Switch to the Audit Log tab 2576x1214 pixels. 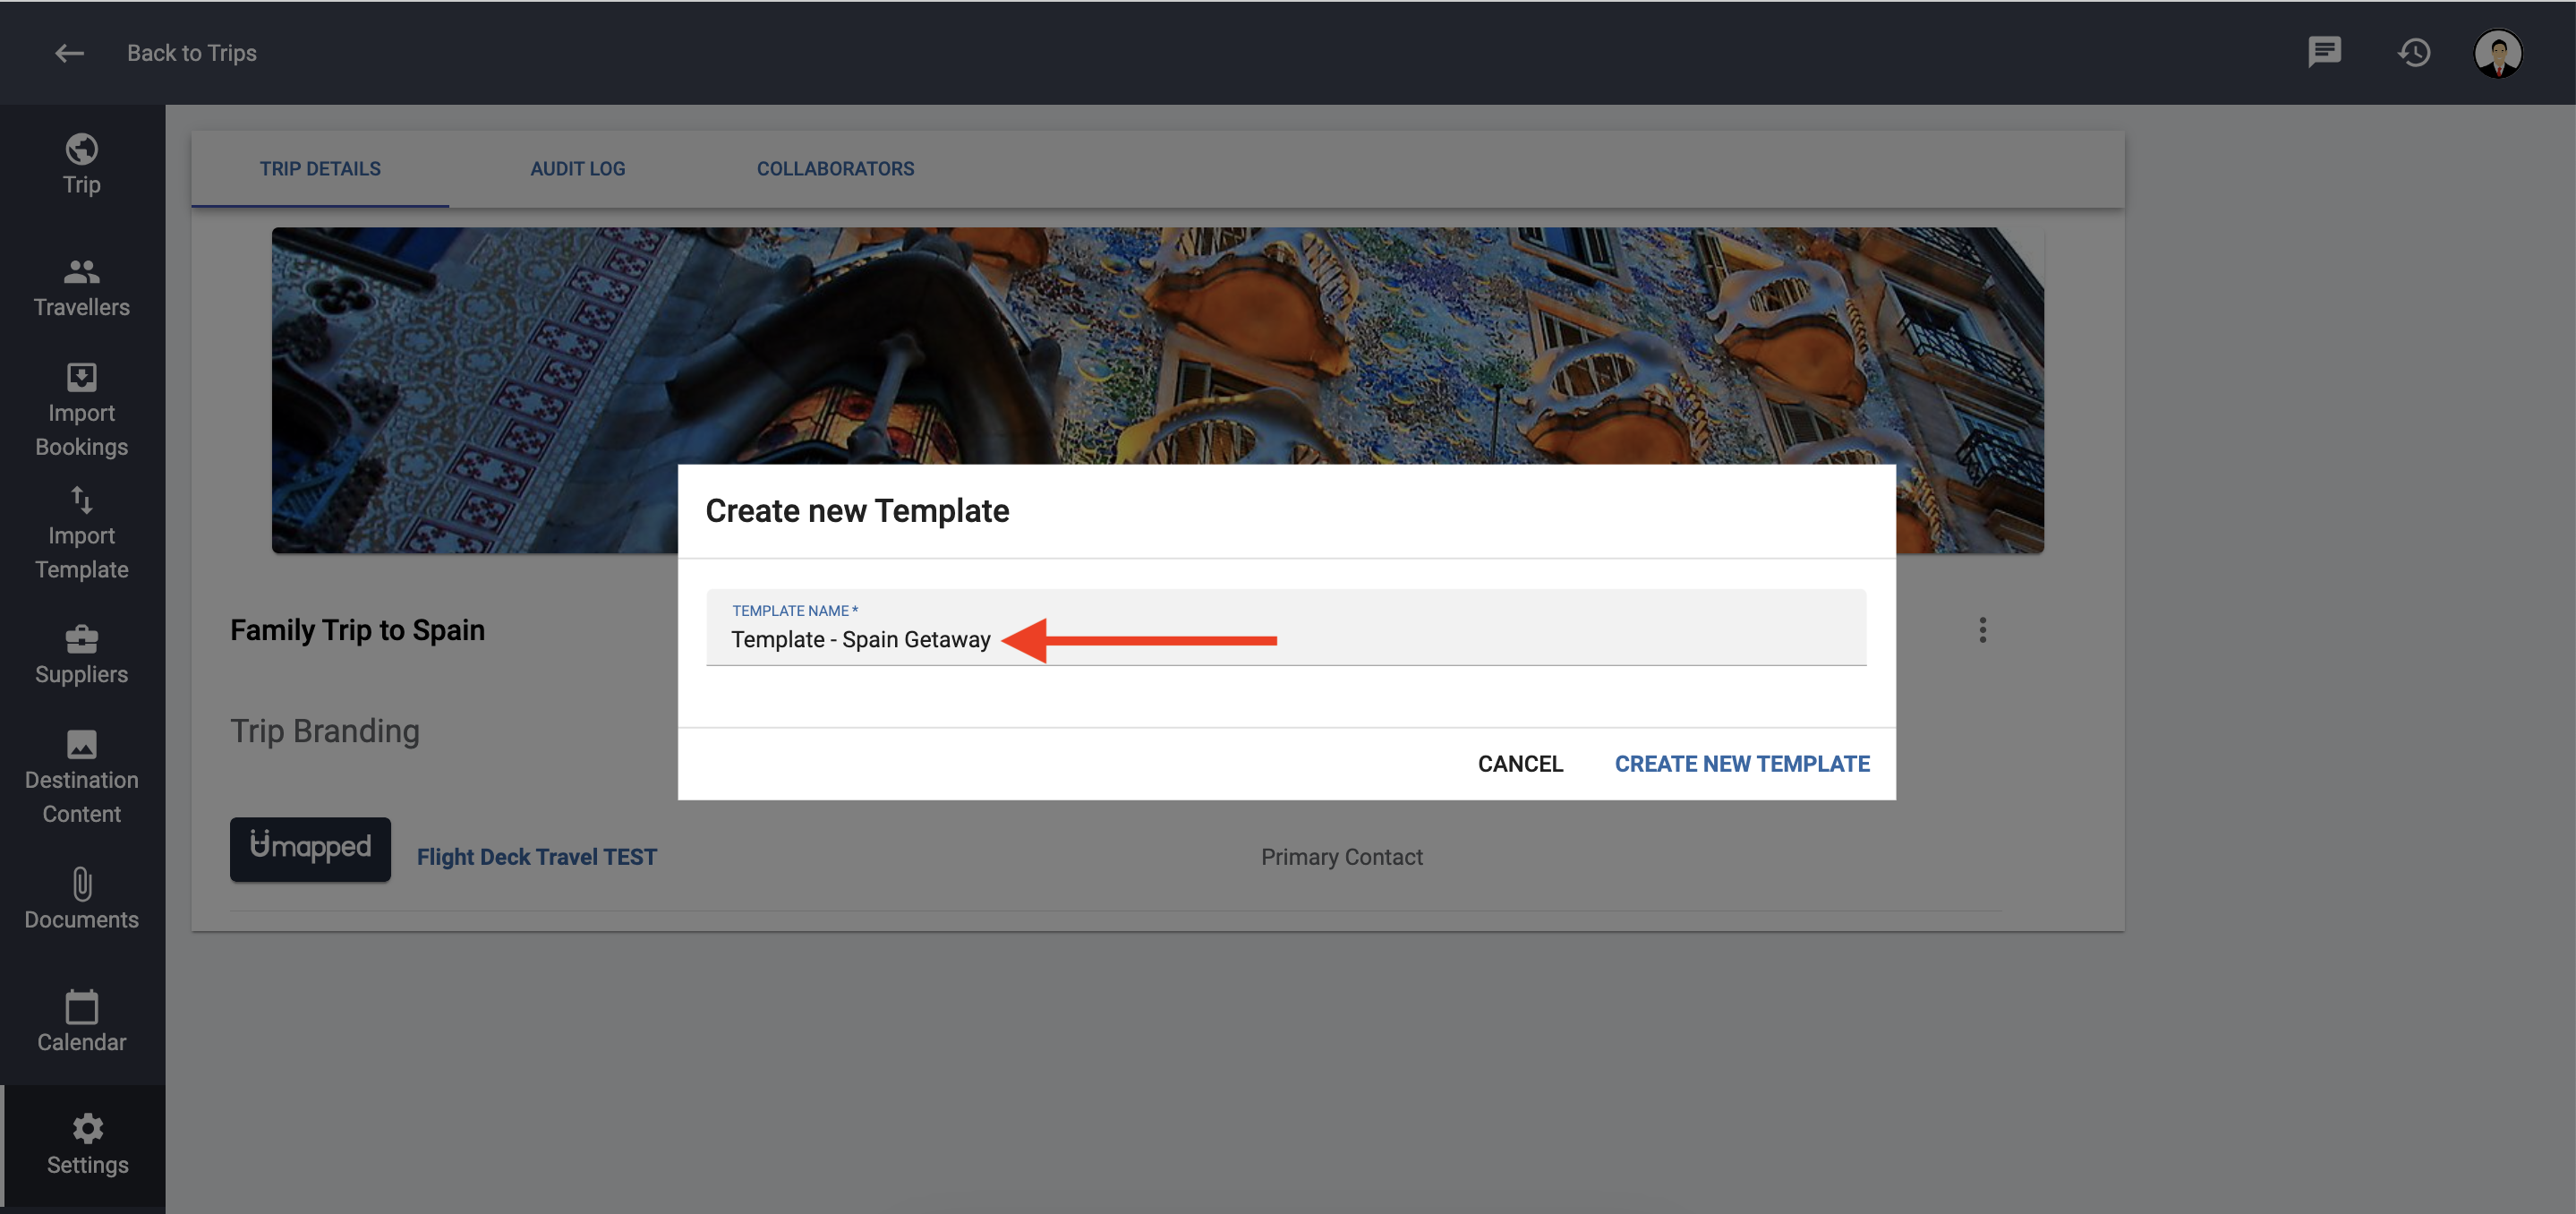pos(578,169)
